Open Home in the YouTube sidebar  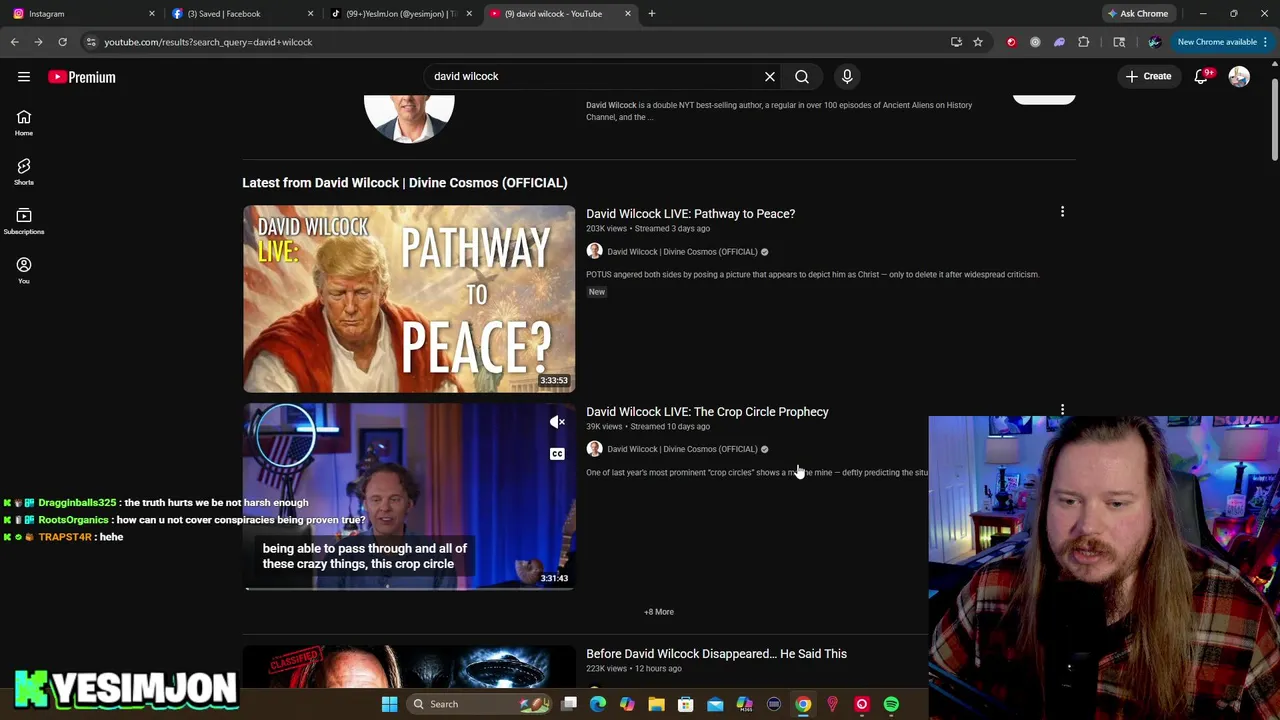[24, 123]
